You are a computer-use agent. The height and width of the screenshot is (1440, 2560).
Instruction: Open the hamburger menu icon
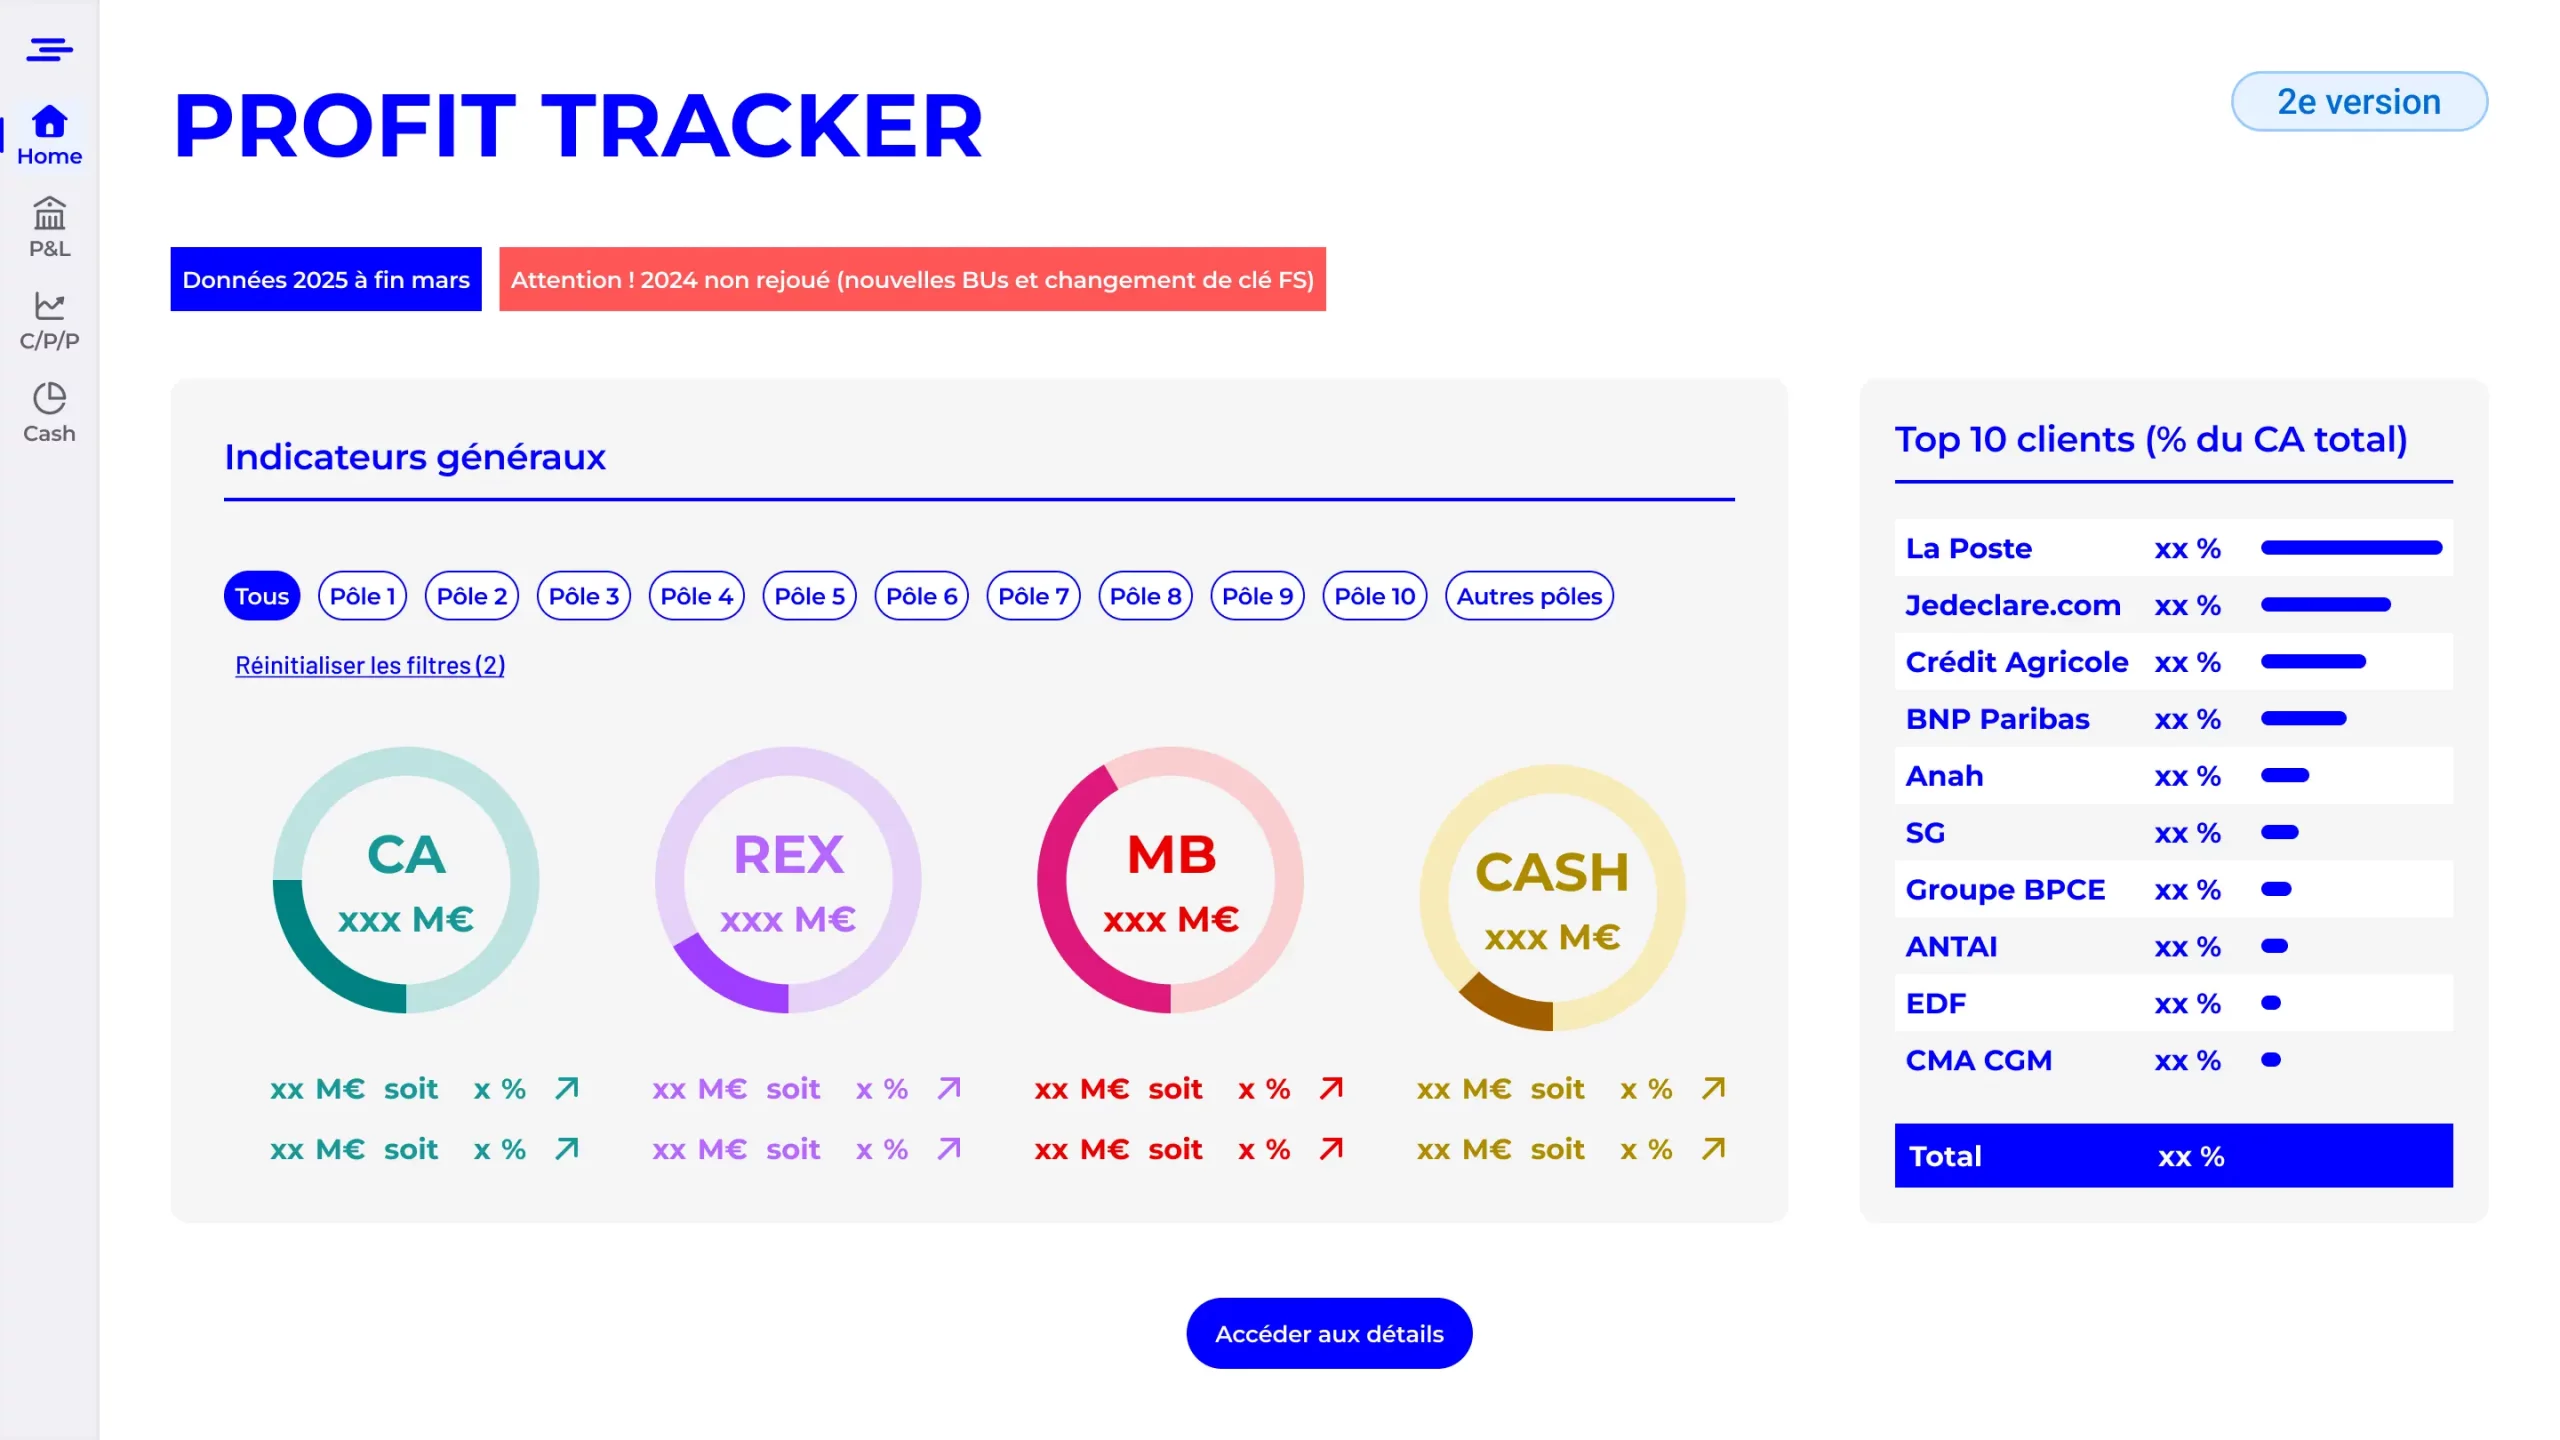pyautogui.click(x=49, y=49)
